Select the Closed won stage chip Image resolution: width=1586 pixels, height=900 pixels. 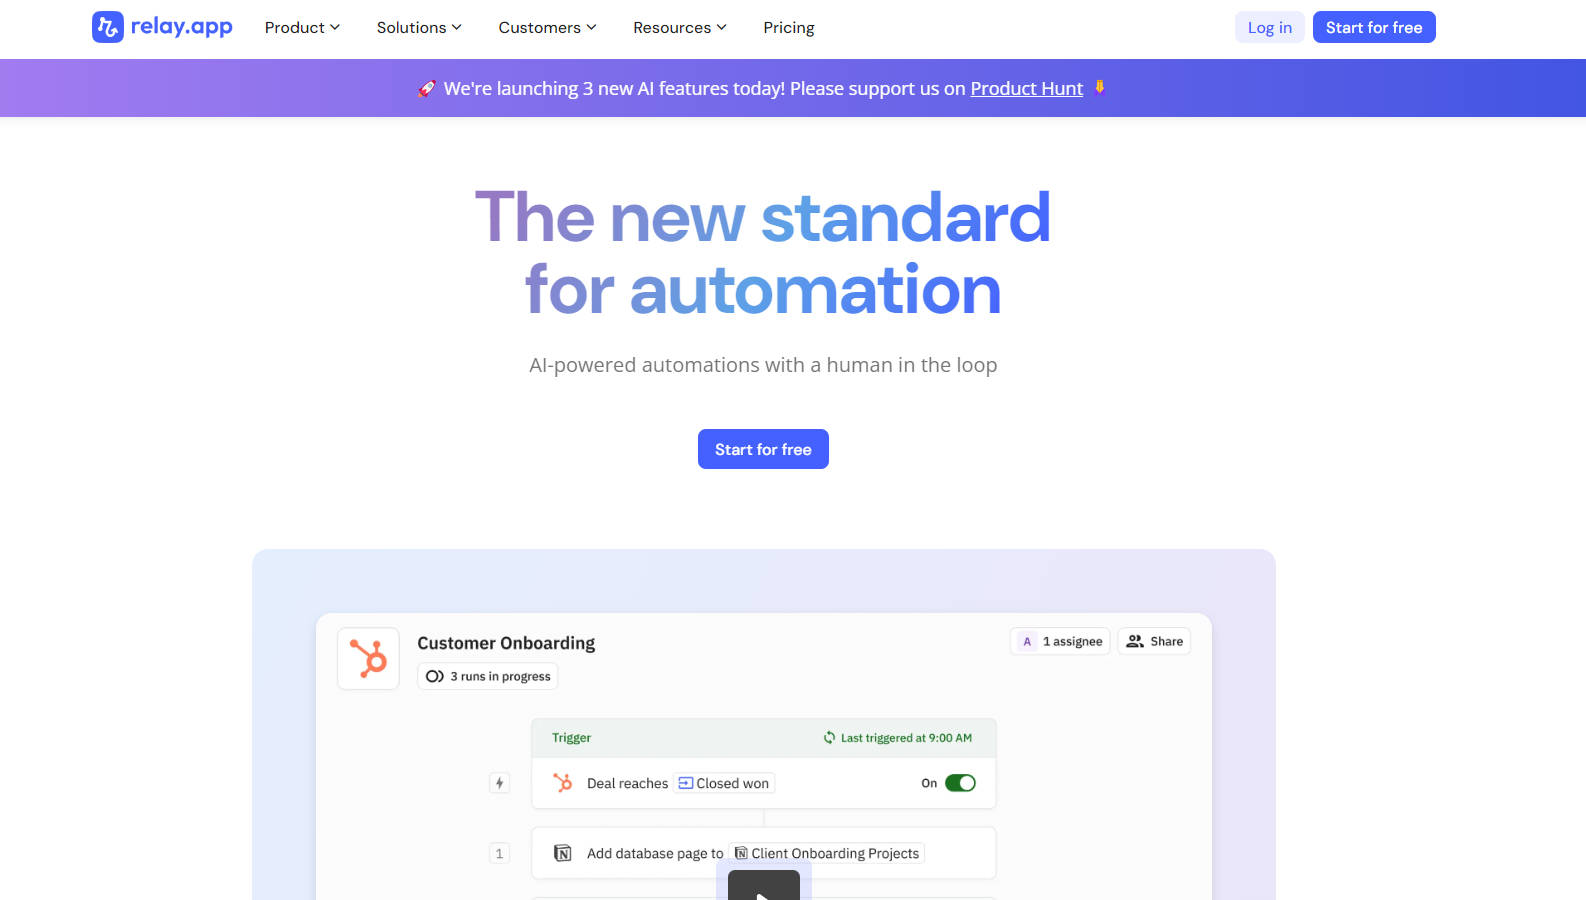(724, 783)
